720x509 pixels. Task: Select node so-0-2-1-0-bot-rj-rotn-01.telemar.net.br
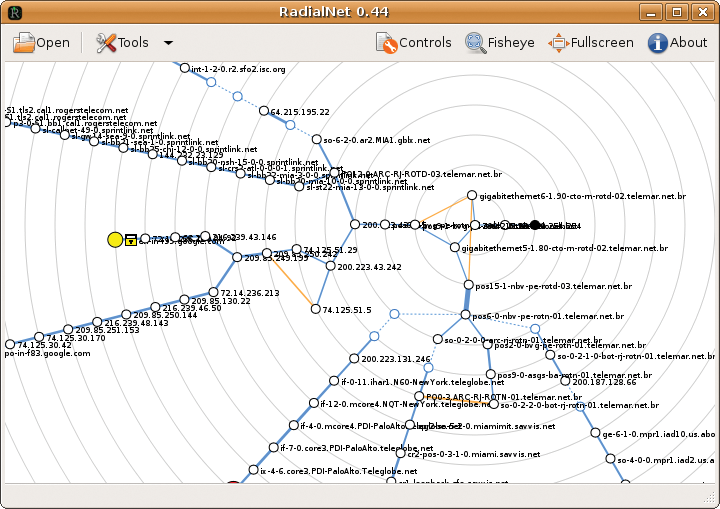coord(550,355)
